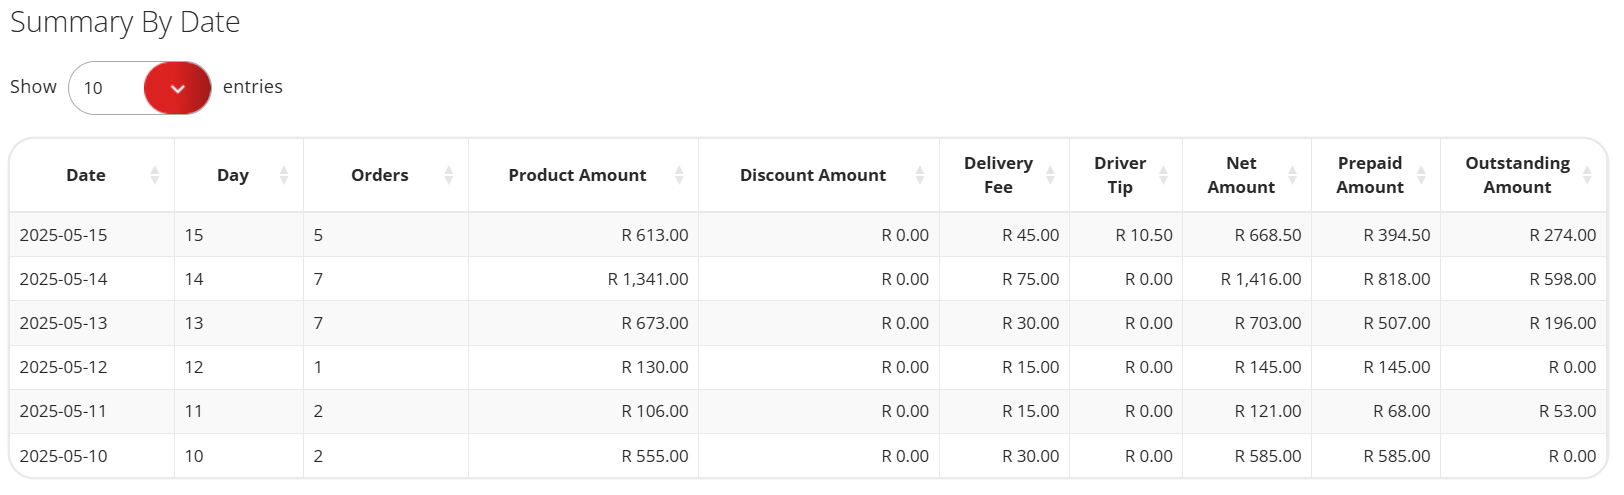This screenshot has height=495, width=1624.
Task: Sort by Prepaid Amount sort icon
Action: 1421,175
